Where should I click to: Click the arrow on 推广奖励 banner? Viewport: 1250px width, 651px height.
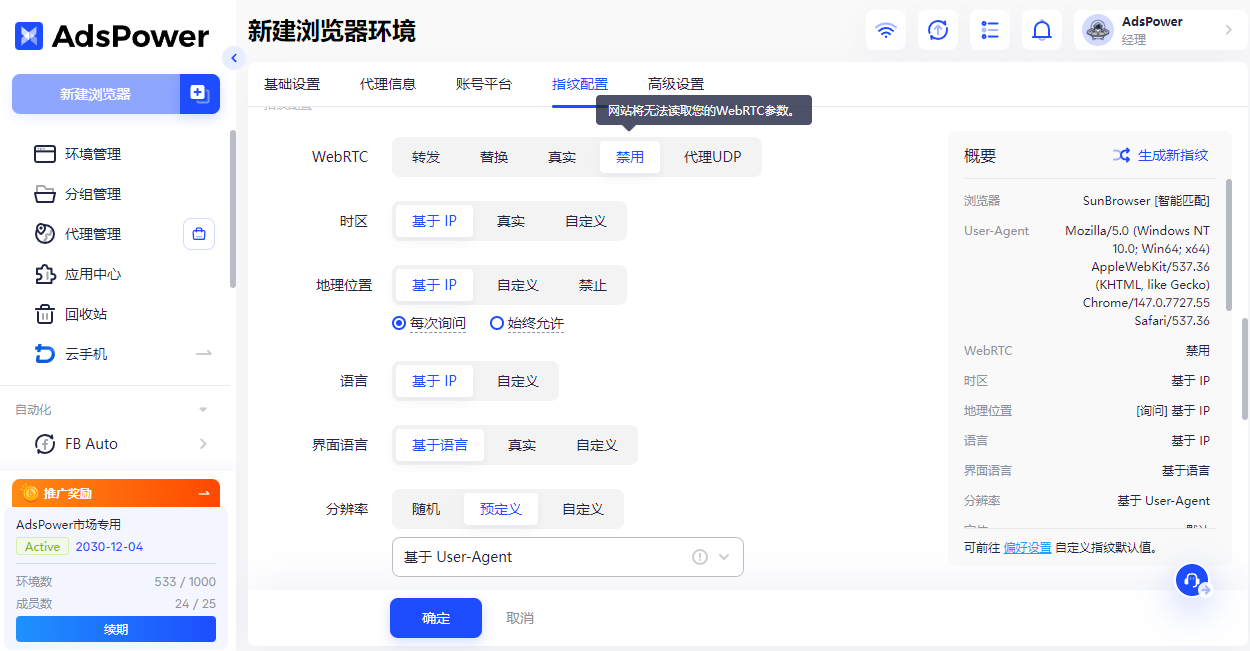point(204,493)
